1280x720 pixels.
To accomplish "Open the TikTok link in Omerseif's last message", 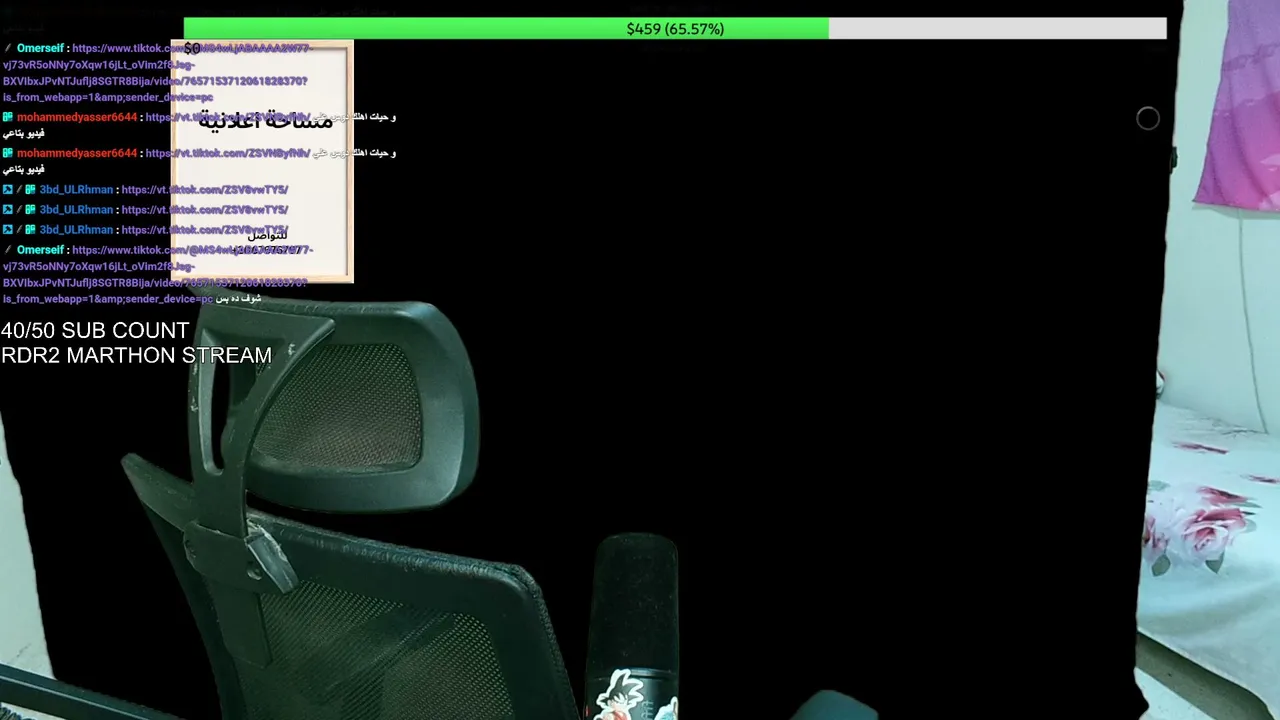I will point(158,274).
